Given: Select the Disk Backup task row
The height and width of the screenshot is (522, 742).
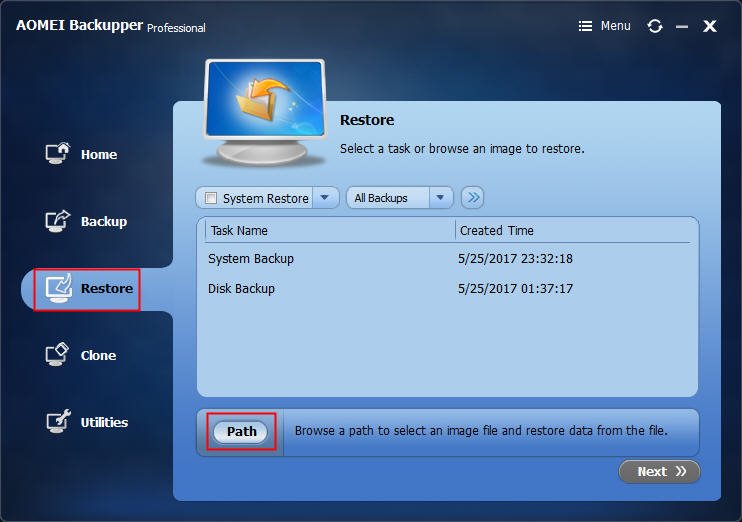Looking at the screenshot, I should [448, 288].
